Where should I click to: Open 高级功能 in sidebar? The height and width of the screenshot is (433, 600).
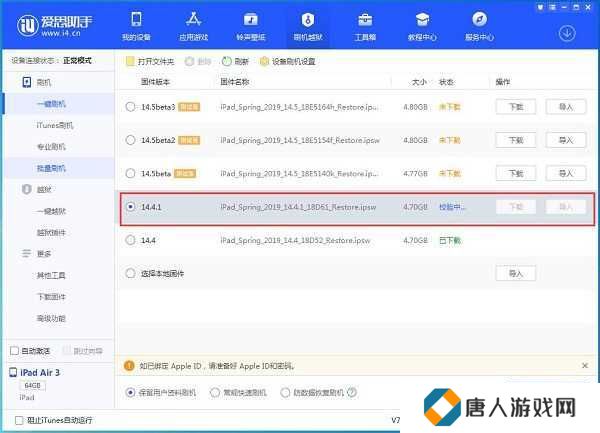[51, 318]
